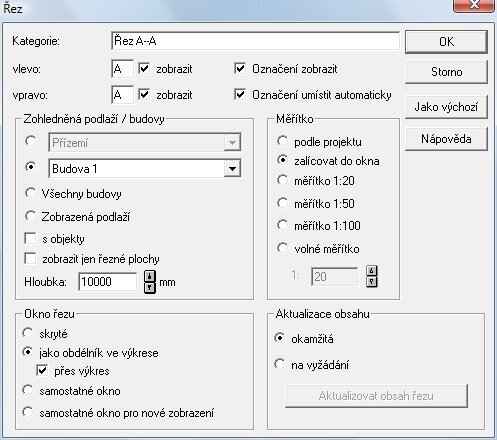Choose 'na vyžádání' update mode
The width and height of the screenshot is (497, 440).
pyautogui.click(x=279, y=364)
